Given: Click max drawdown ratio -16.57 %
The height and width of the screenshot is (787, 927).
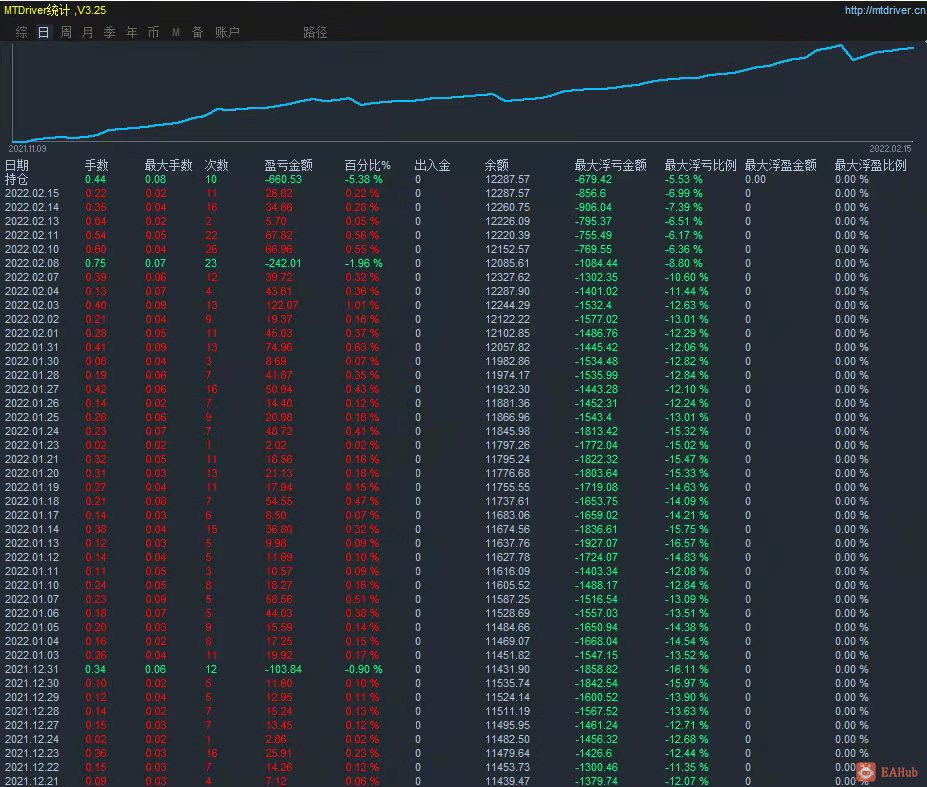Looking at the screenshot, I should pos(686,543).
